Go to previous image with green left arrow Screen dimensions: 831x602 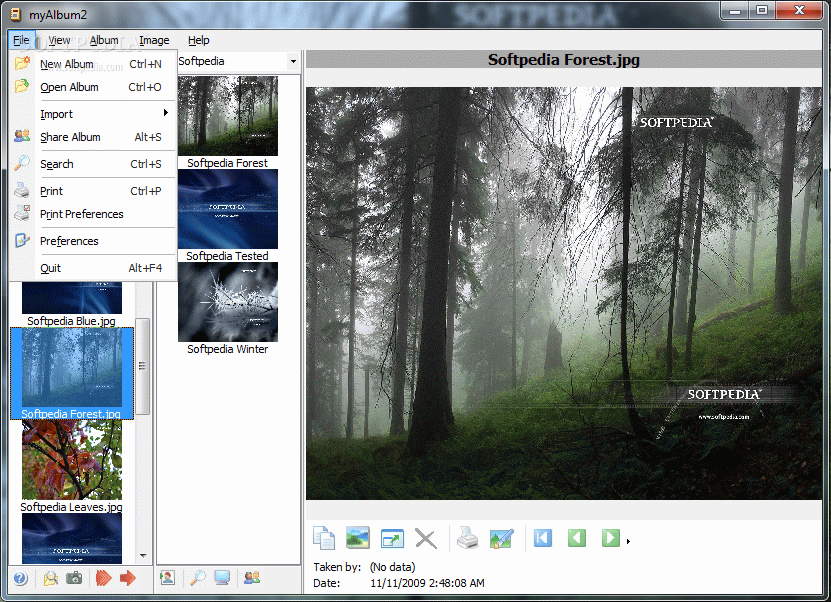[577, 538]
